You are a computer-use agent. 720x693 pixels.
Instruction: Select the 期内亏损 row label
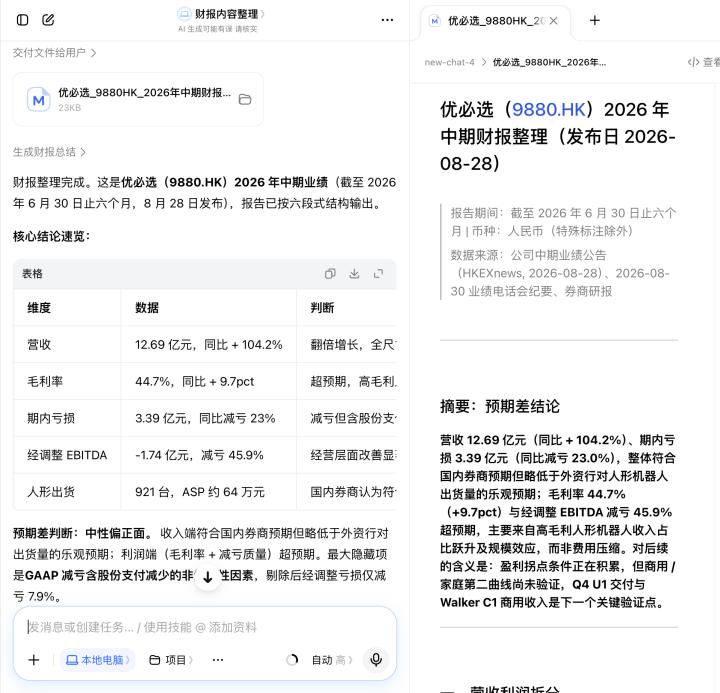pos(51,418)
